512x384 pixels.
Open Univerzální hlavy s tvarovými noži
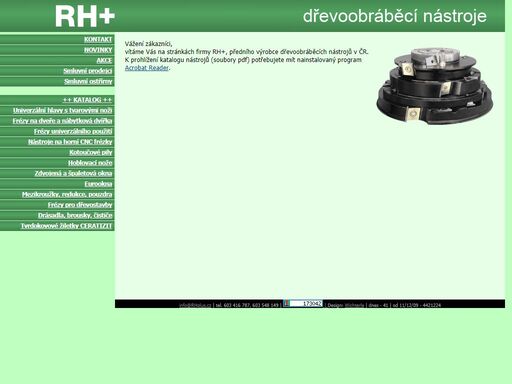click(x=63, y=110)
